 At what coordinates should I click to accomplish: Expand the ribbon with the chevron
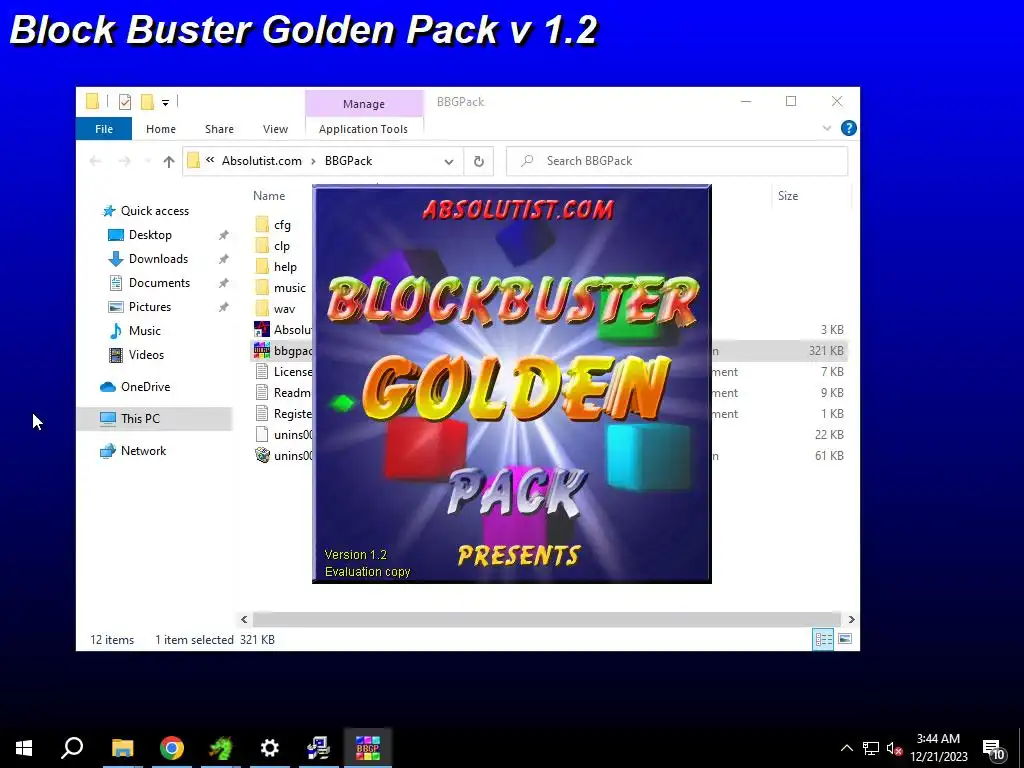(x=826, y=128)
